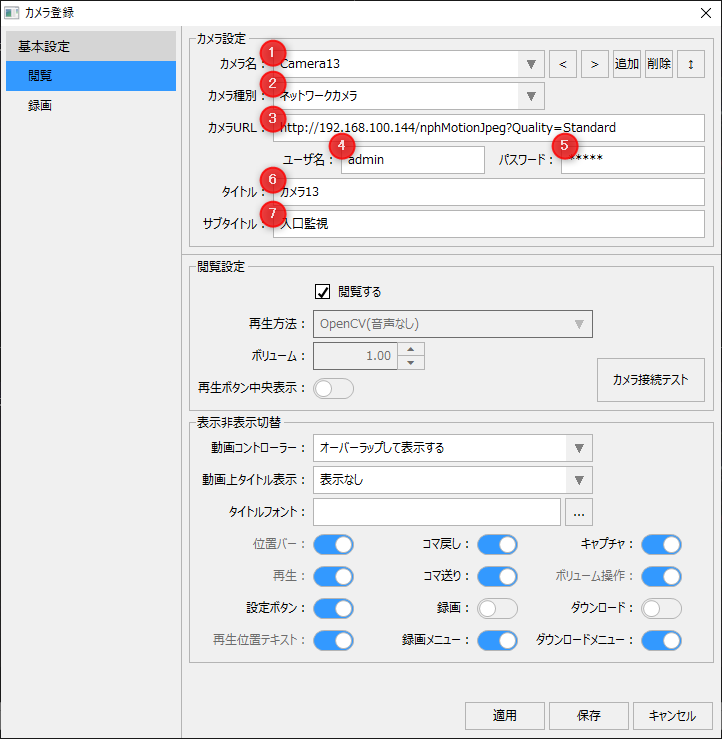Uncheck the 閲覧する checkbox

[x=322, y=292]
